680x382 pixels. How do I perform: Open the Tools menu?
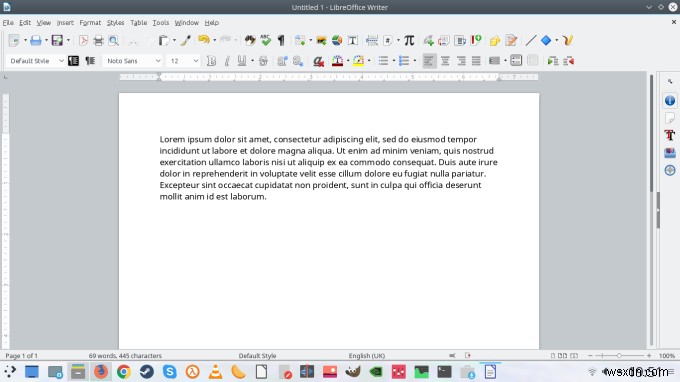tap(160, 23)
